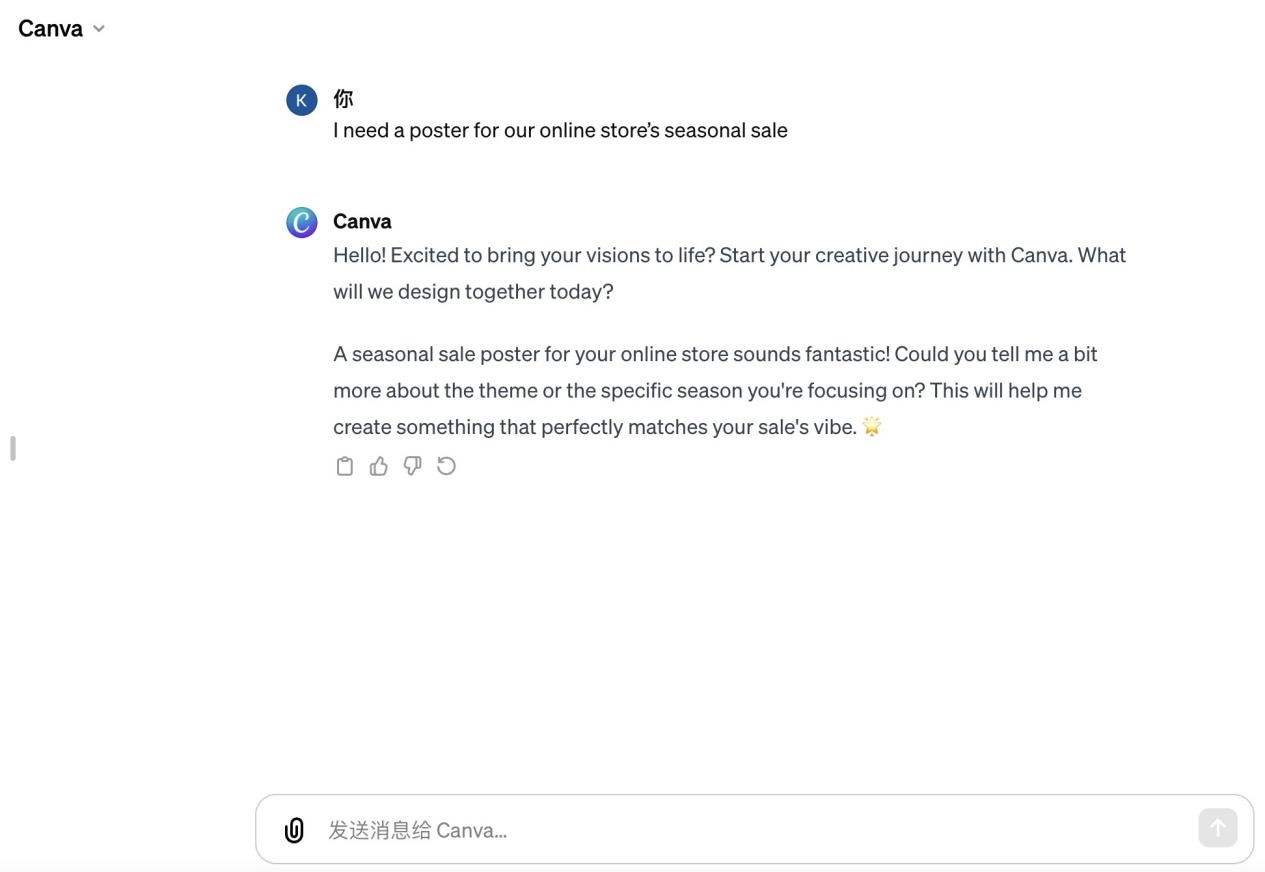Open the Canva model dropdown title
This screenshot has width=1265, height=872.
pyautogui.click(x=51, y=28)
